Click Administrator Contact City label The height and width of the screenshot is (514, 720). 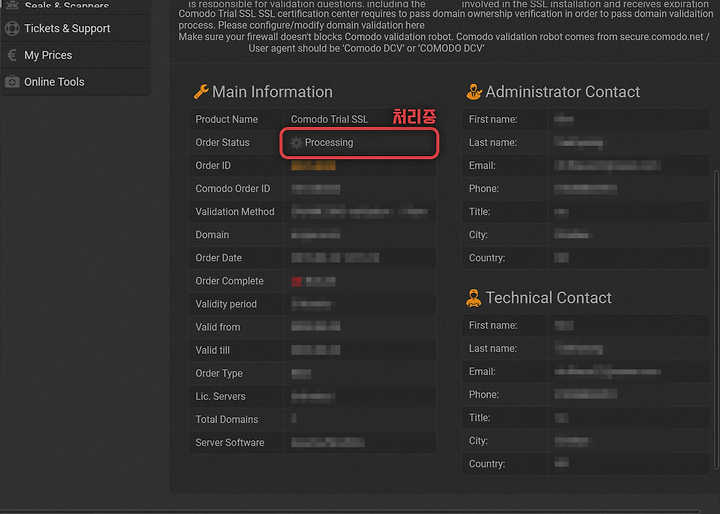click(x=478, y=235)
